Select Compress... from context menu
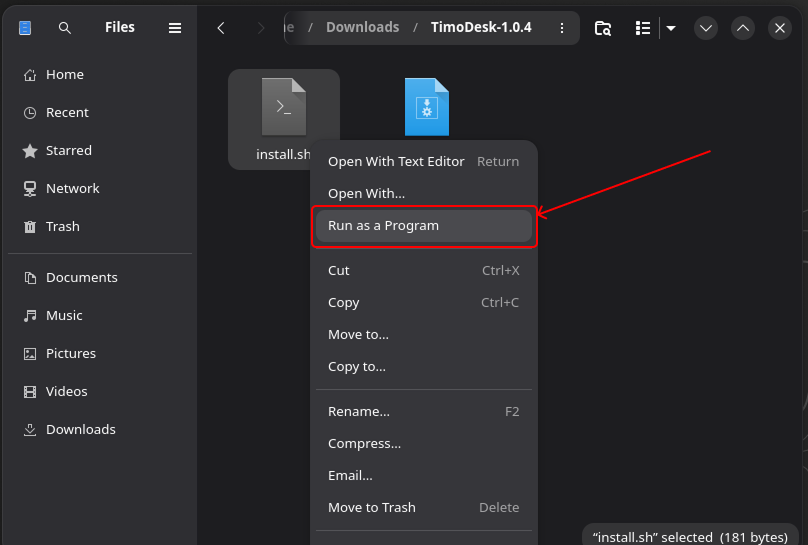 pyautogui.click(x=364, y=443)
